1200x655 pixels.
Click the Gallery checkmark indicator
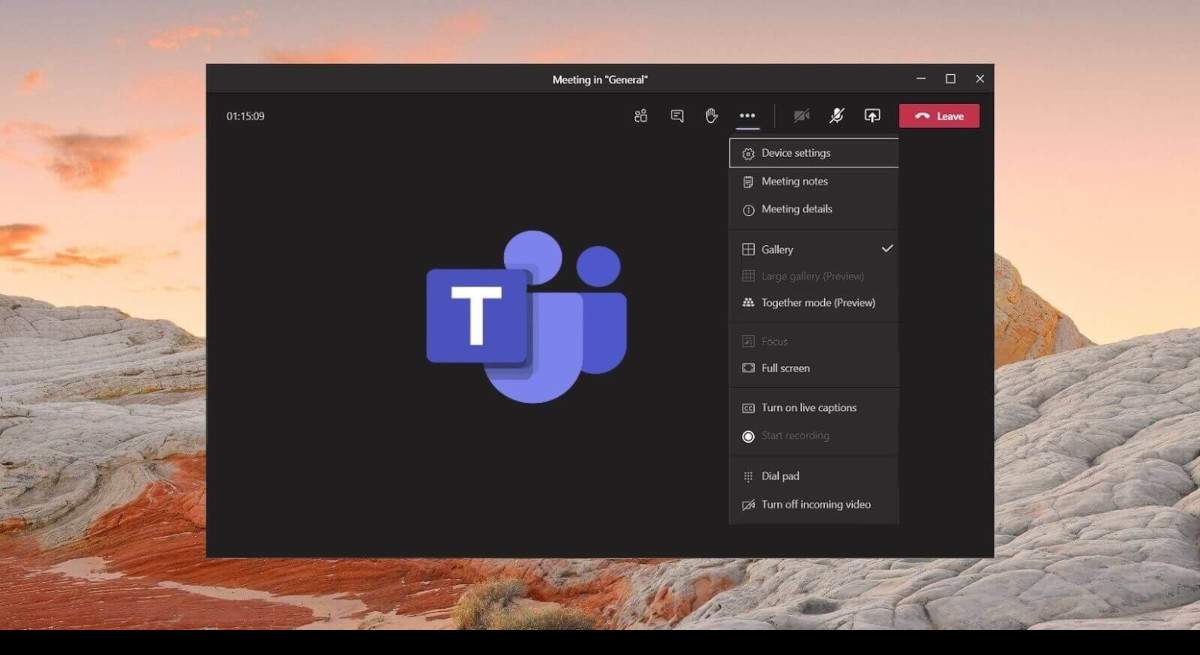(x=887, y=248)
